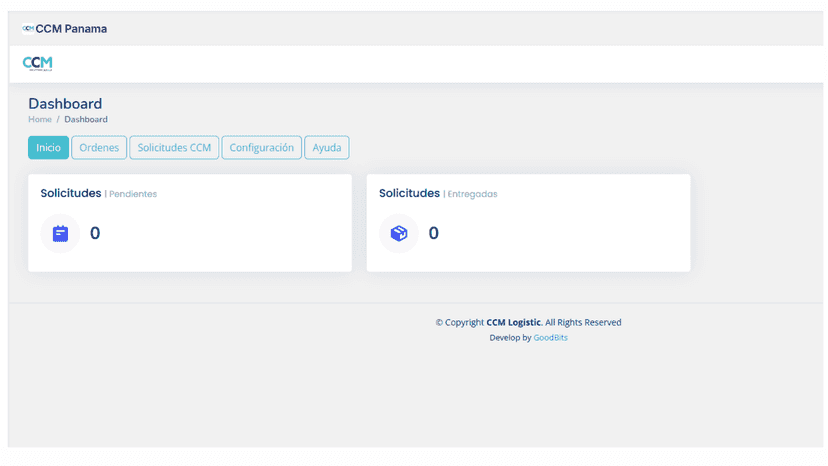Viewport: 828px width, 466px height.
Task: Click the clipboard icon for pending Solicitudes
Action: (x=60, y=233)
